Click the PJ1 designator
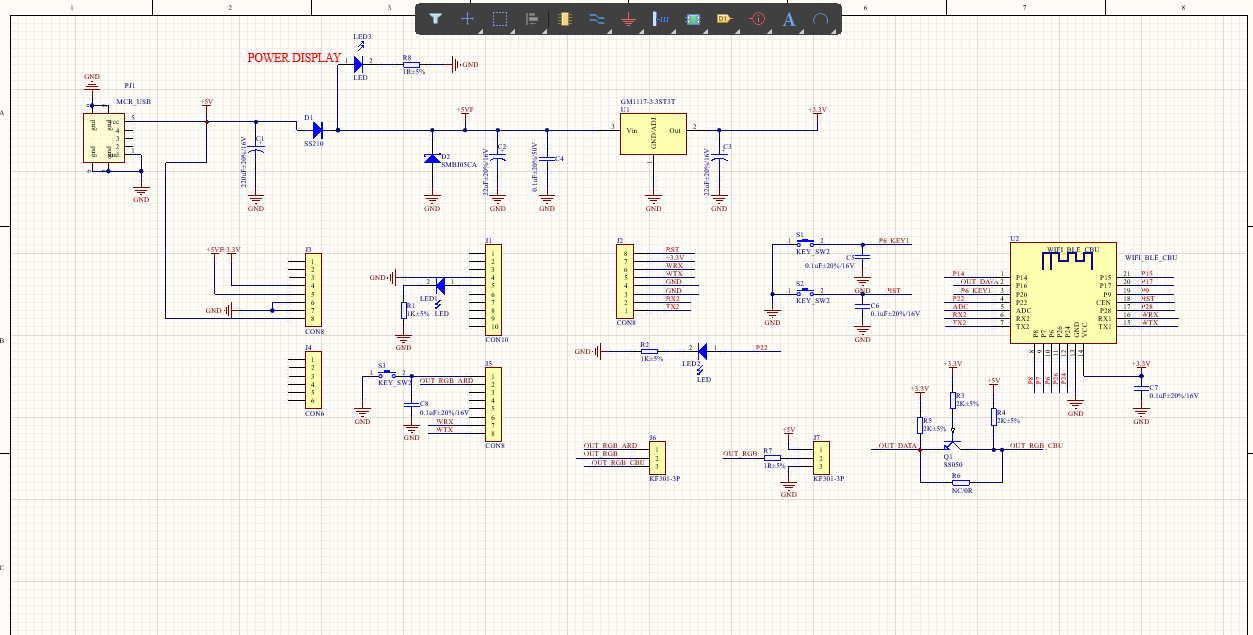1253x635 pixels. [129, 86]
